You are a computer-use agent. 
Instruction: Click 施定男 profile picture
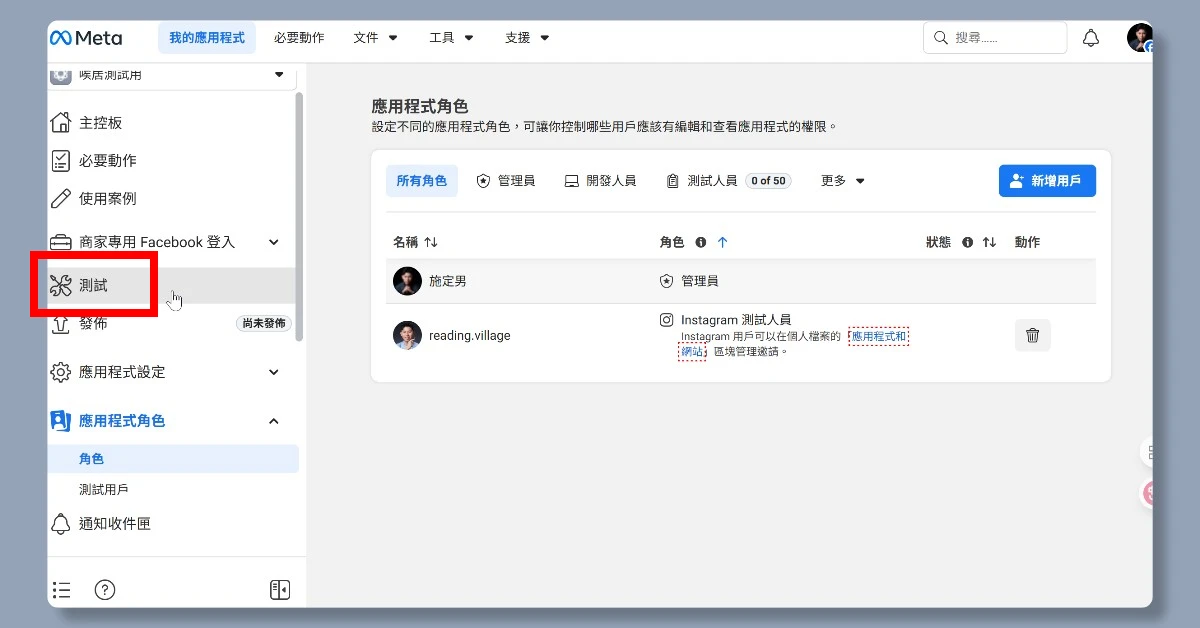[407, 281]
